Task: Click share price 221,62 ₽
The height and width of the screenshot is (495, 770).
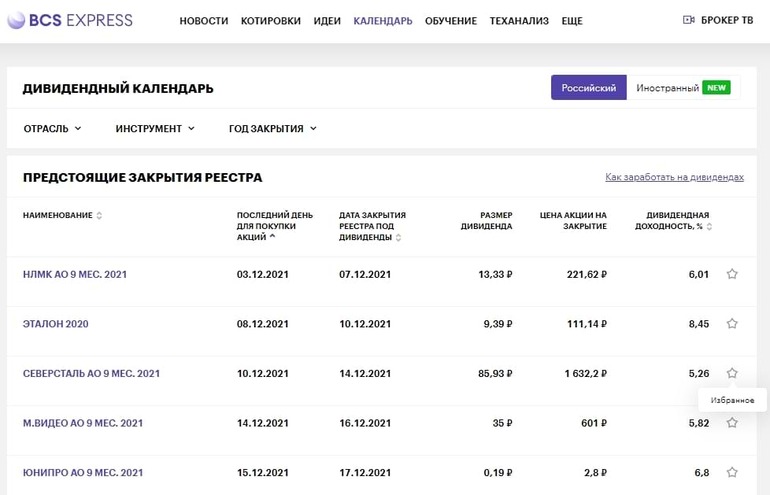Action: click(587, 275)
